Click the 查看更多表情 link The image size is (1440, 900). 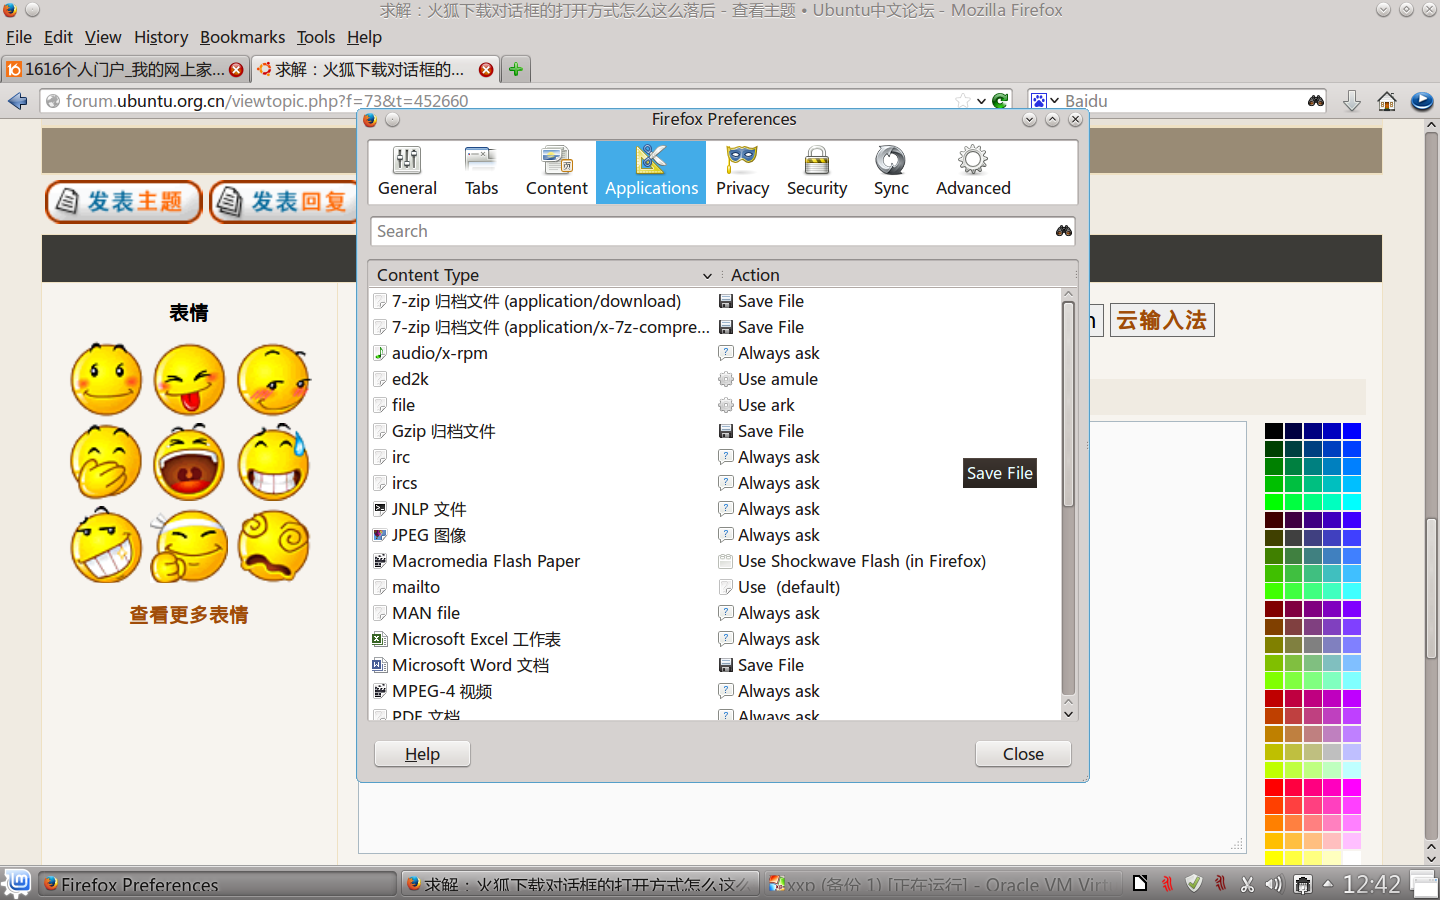pos(189,615)
